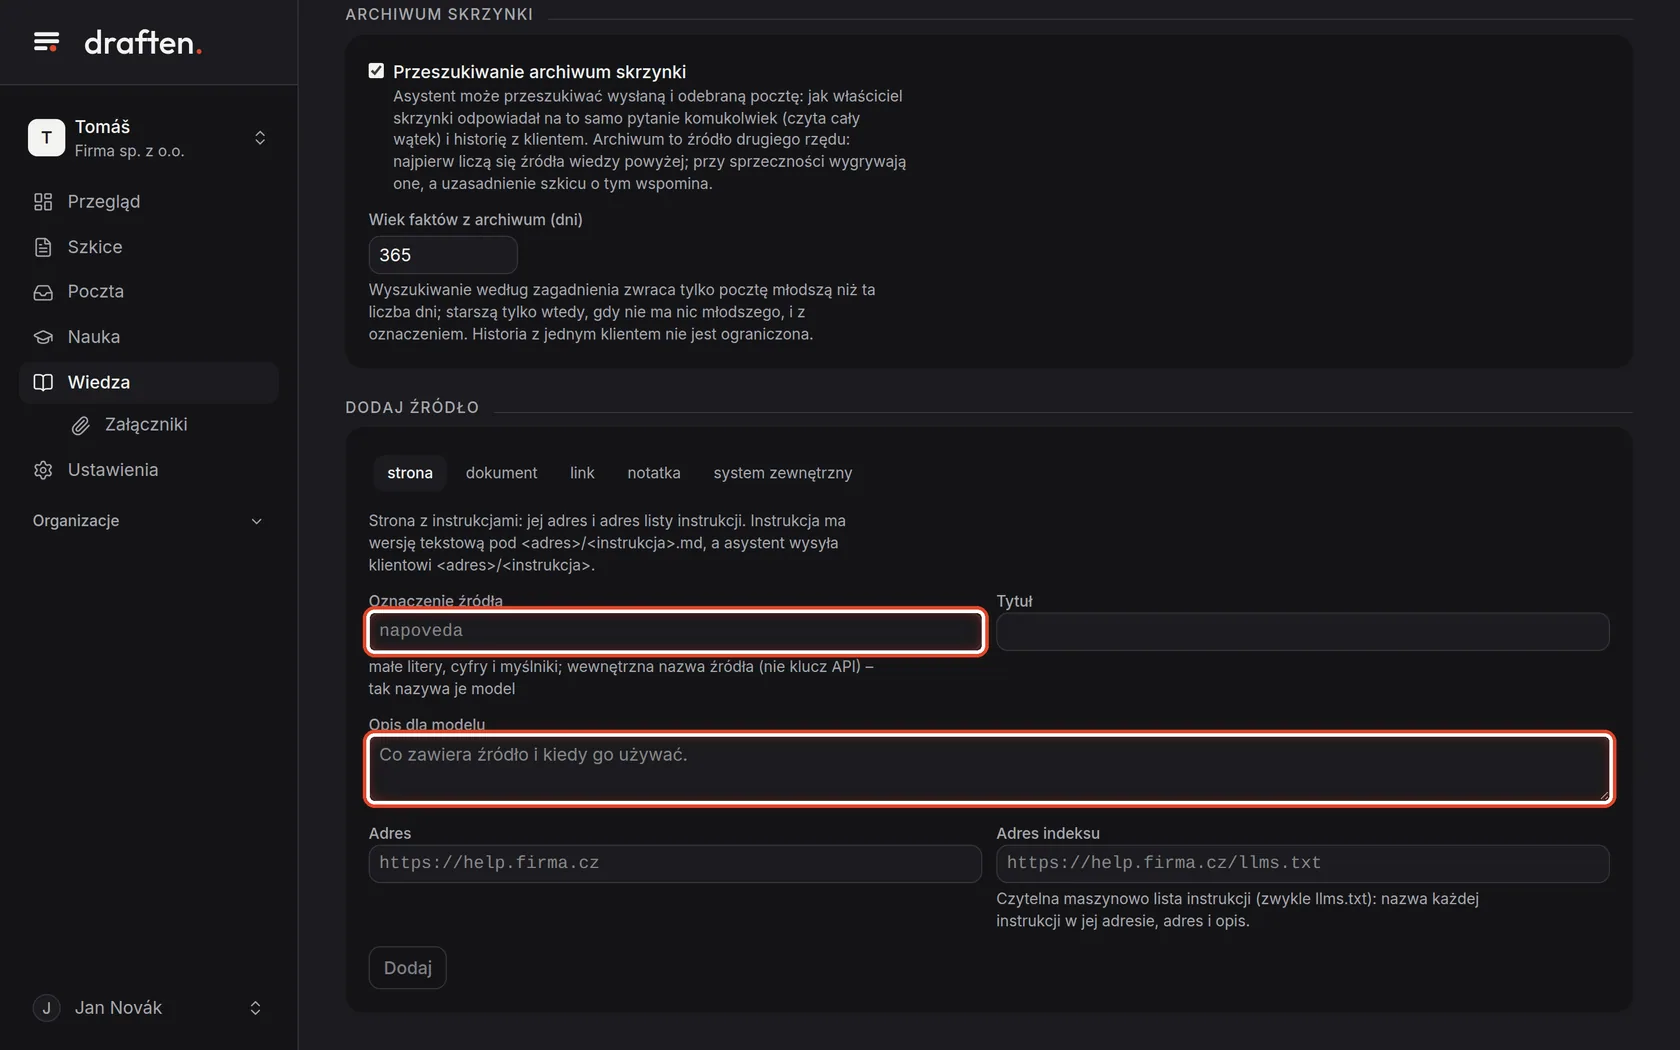The width and height of the screenshot is (1680, 1050).
Task: Focus the Oznaczenie źródła input
Action: pos(676,631)
